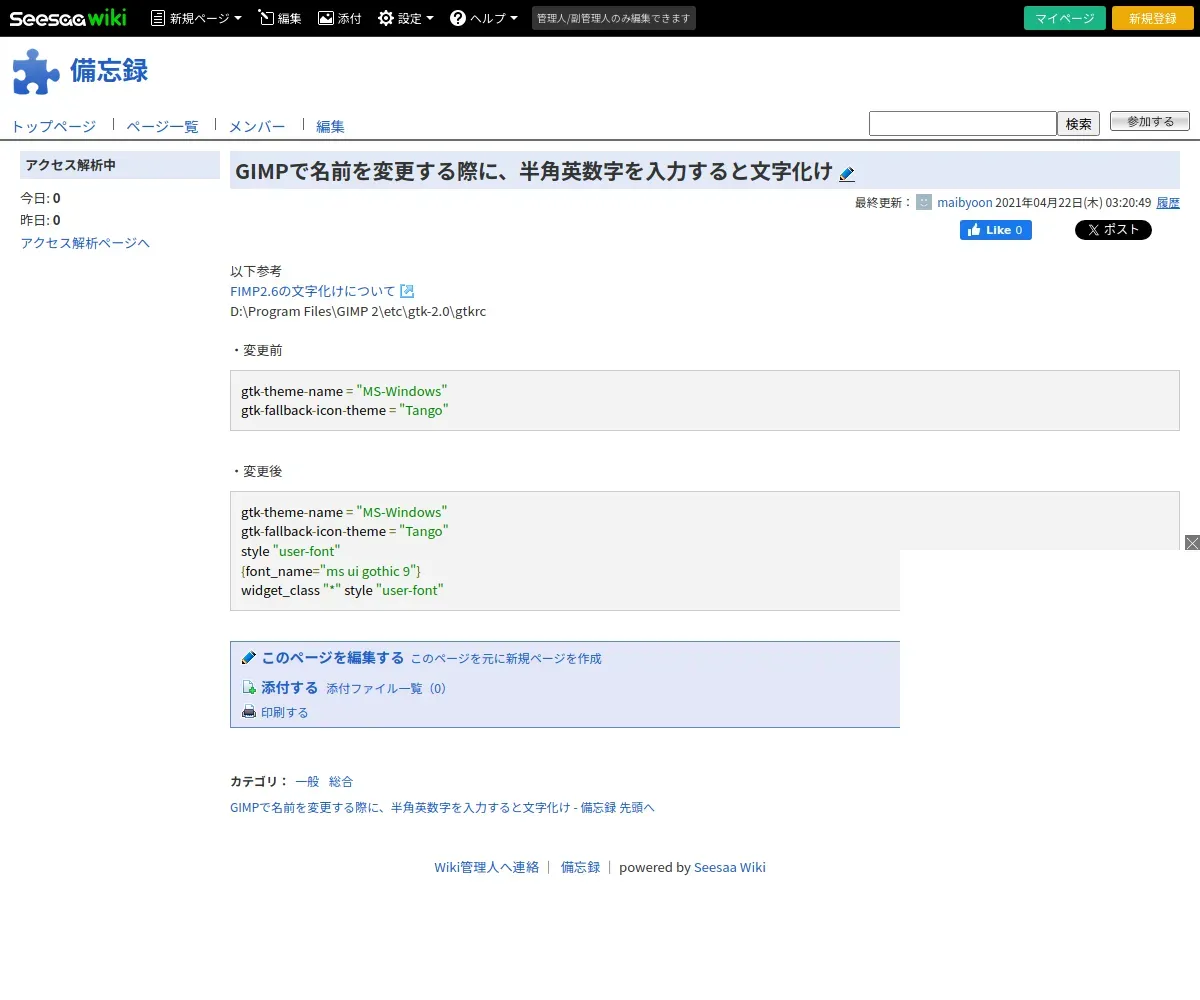Click the 添付 image icon in toolbar

[x=326, y=18]
